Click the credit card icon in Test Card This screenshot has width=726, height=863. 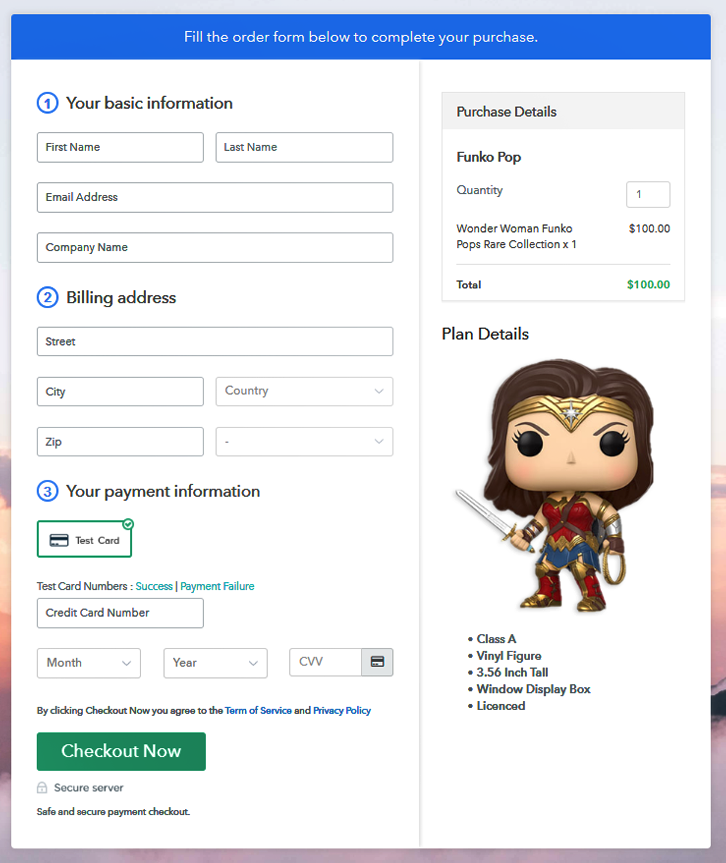(x=59, y=540)
